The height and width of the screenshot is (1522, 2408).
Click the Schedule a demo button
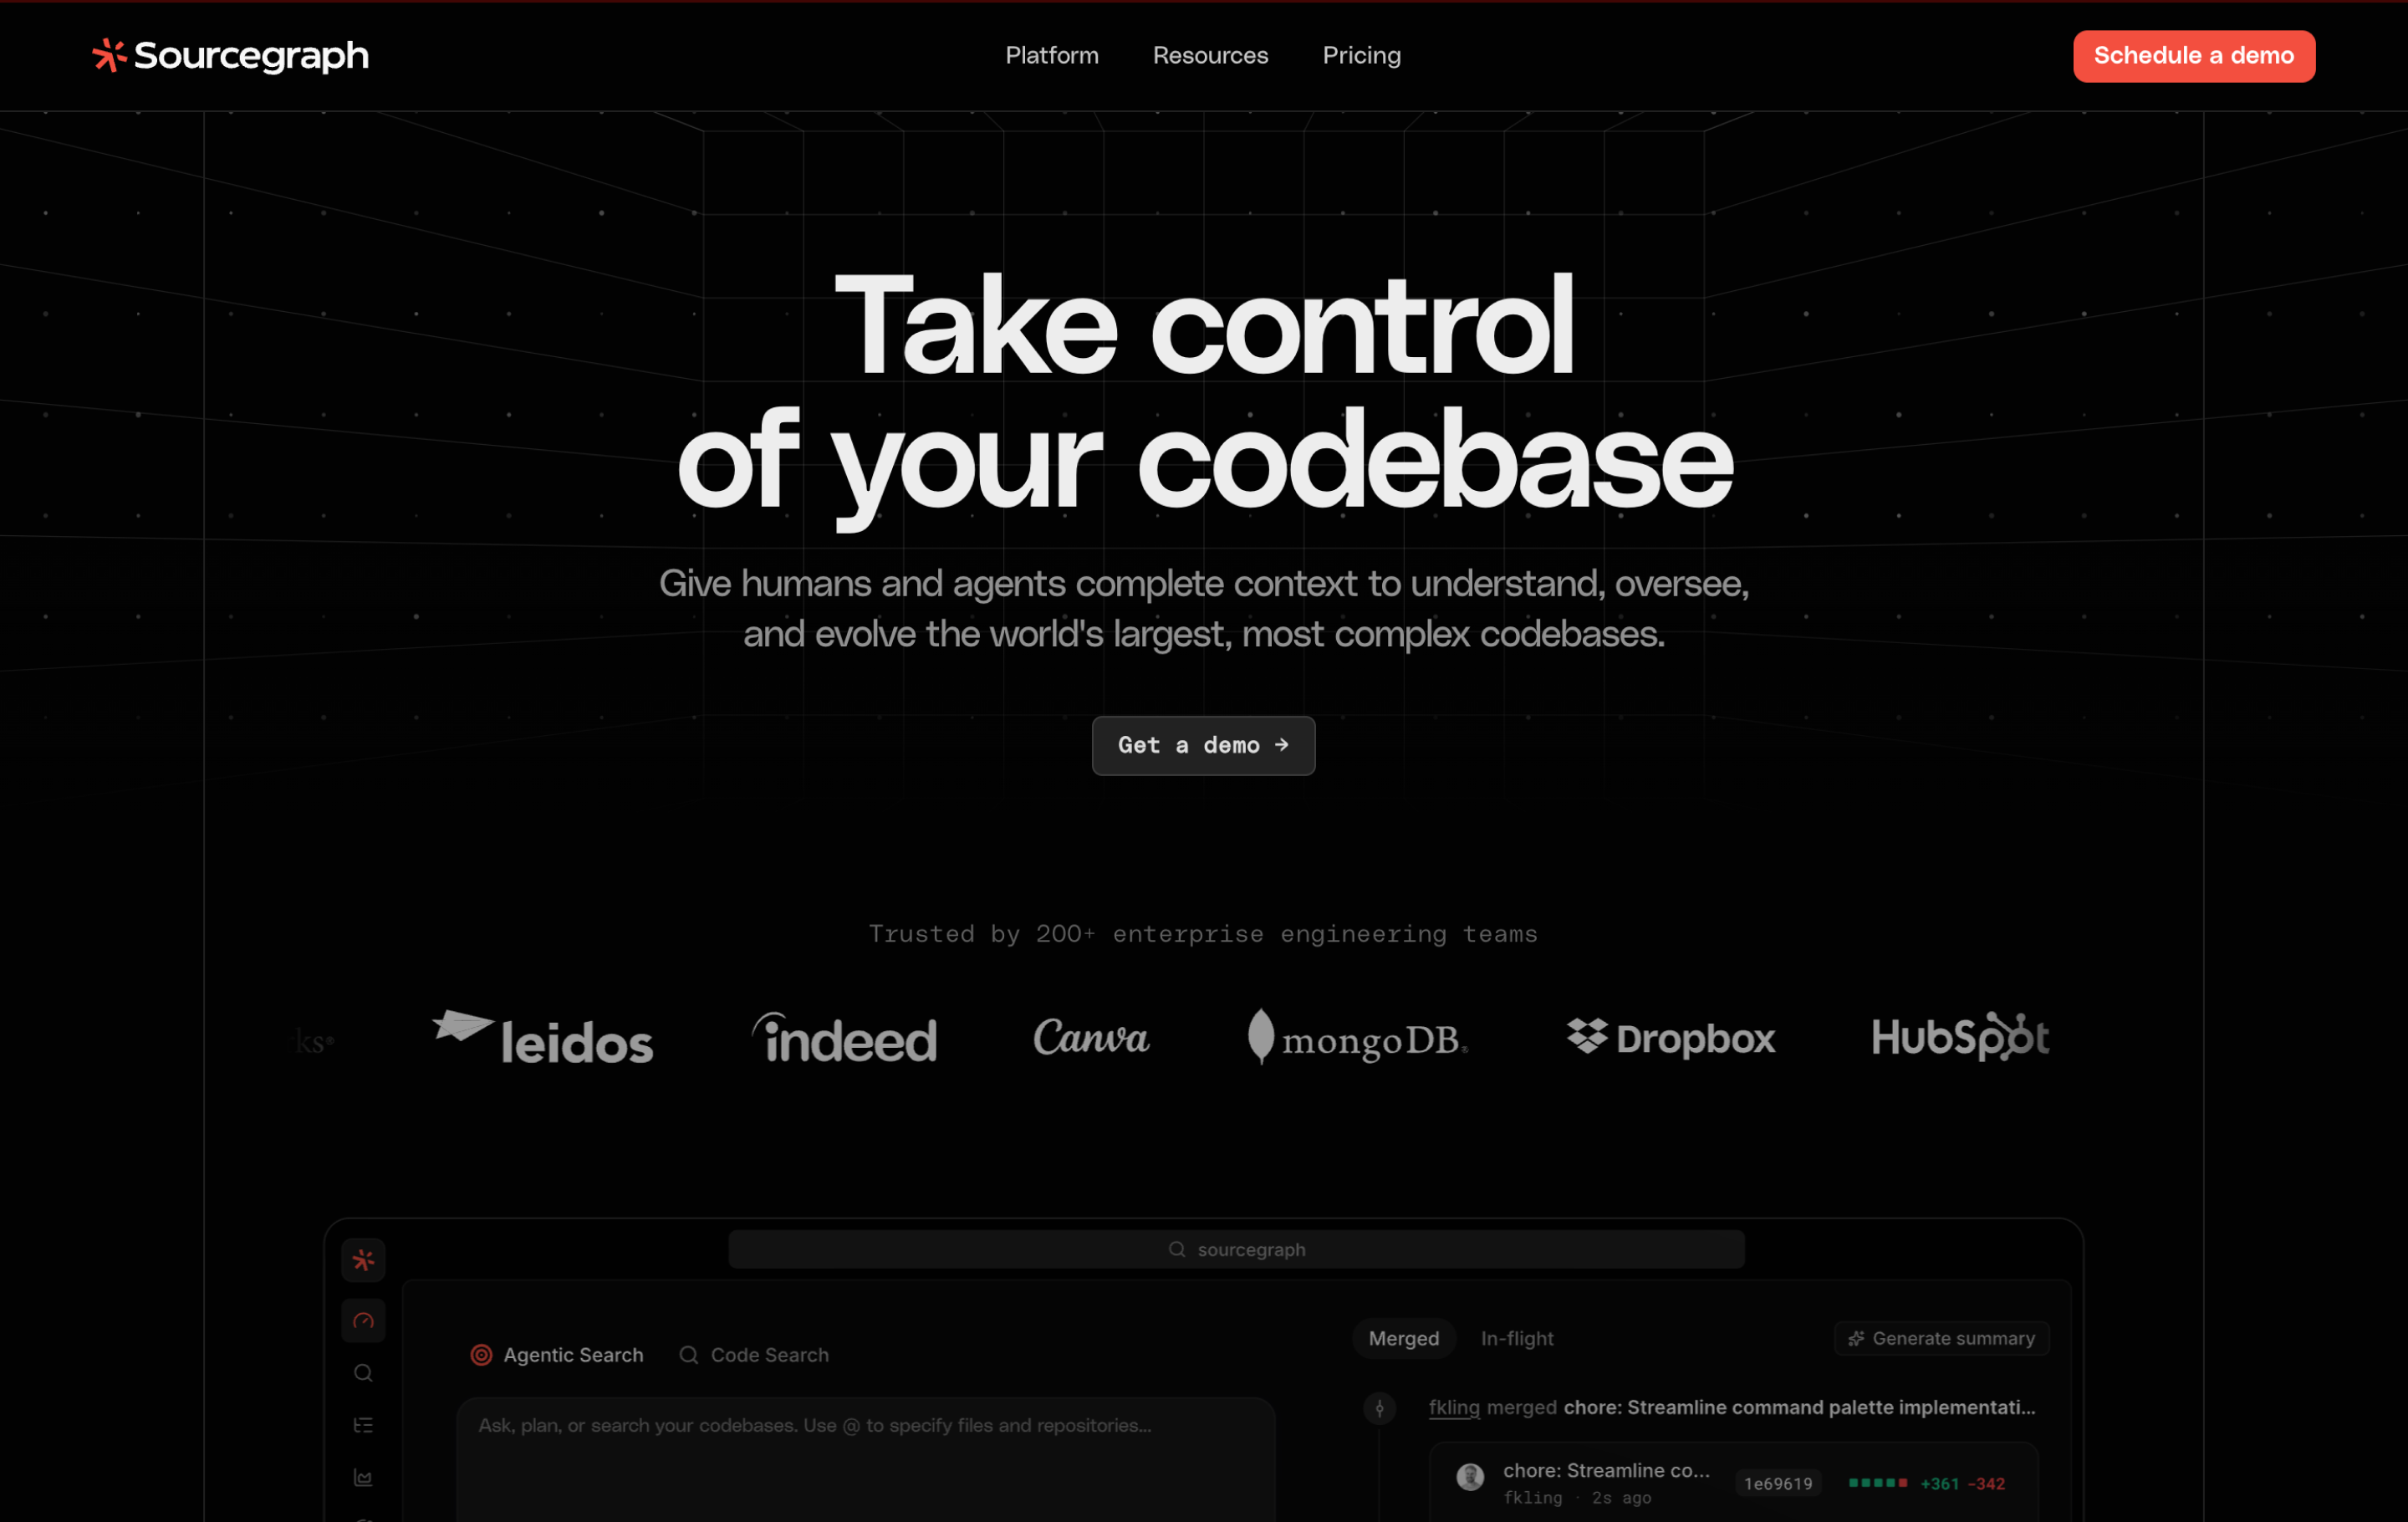pos(2193,56)
